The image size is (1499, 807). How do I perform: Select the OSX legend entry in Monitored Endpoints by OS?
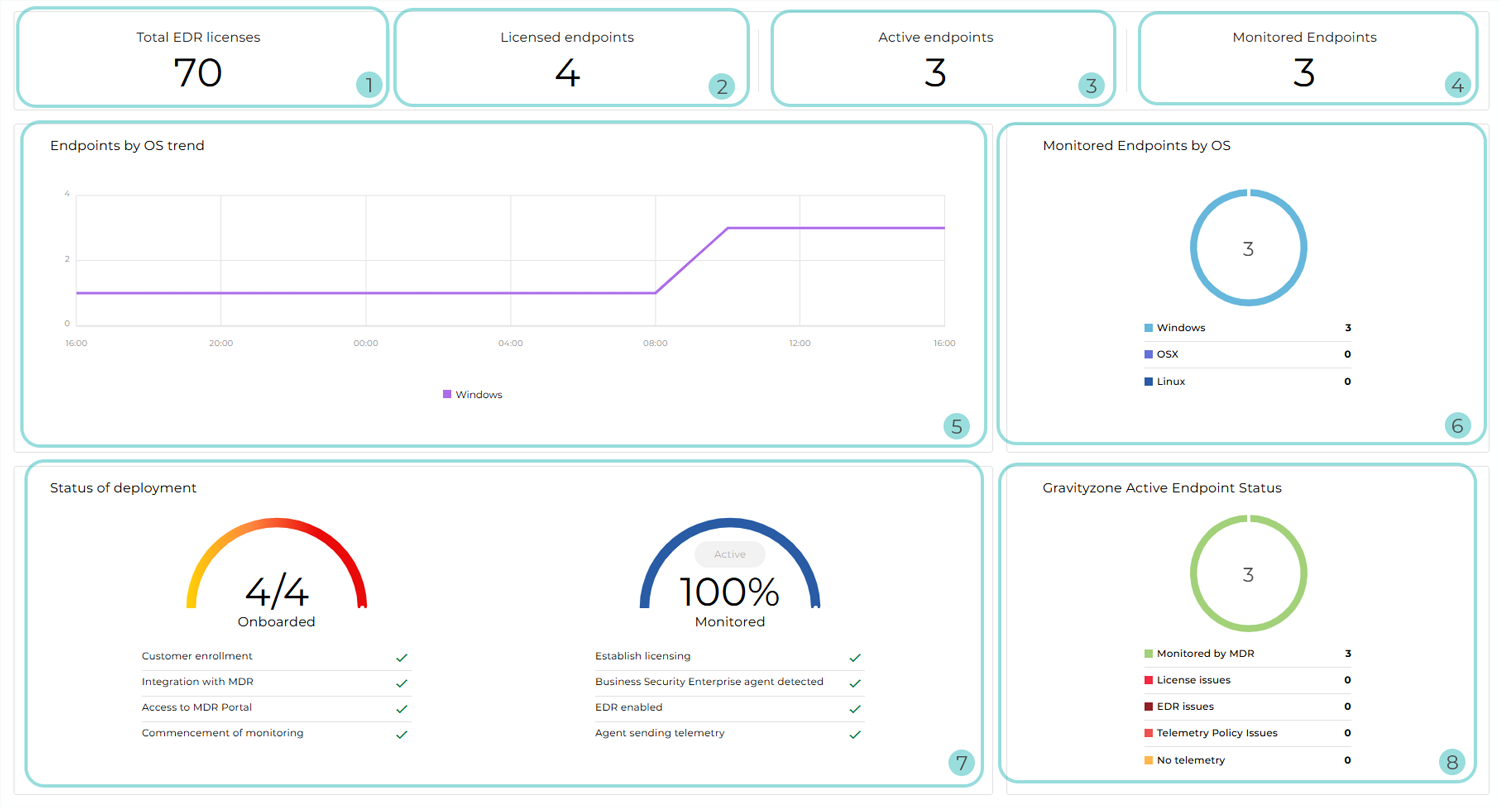1167,355
